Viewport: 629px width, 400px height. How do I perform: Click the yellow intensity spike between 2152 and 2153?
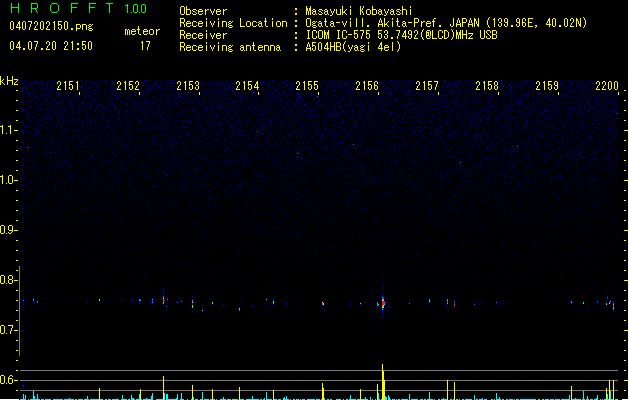(x=163, y=388)
